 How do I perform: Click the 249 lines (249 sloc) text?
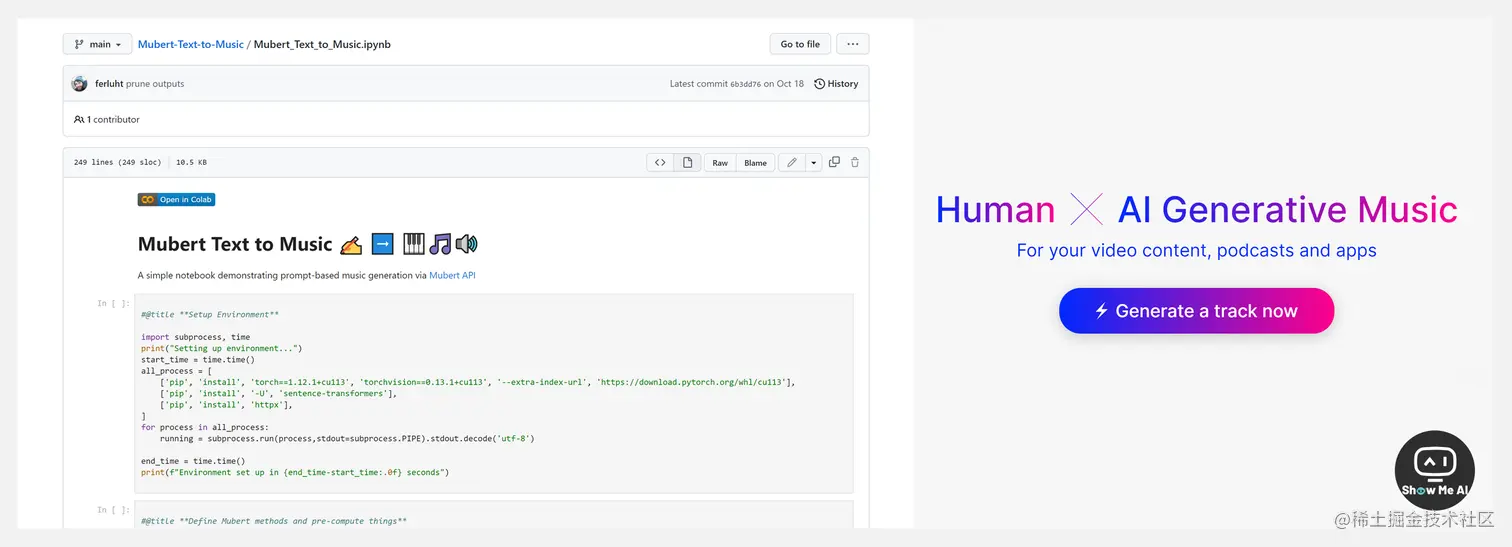(x=117, y=162)
